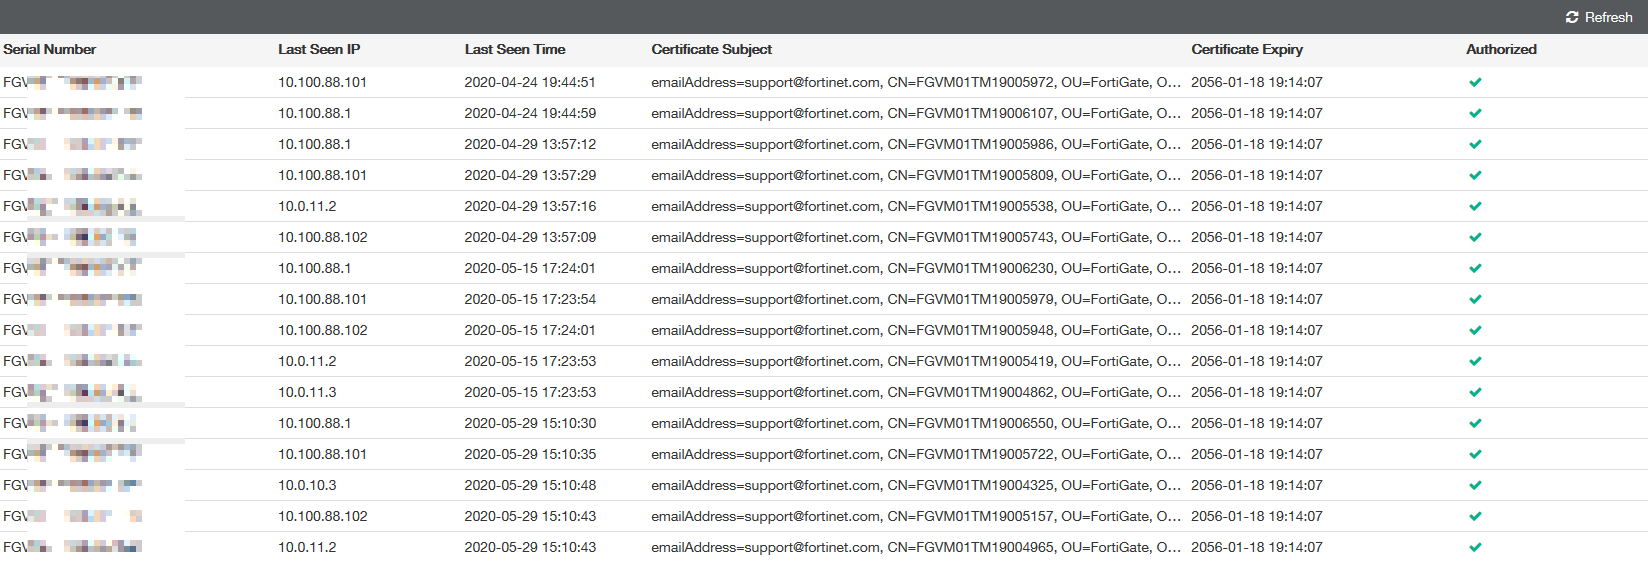Click authorized checkmark for CN=FGVM01TM19005538 row

click(x=1475, y=206)
